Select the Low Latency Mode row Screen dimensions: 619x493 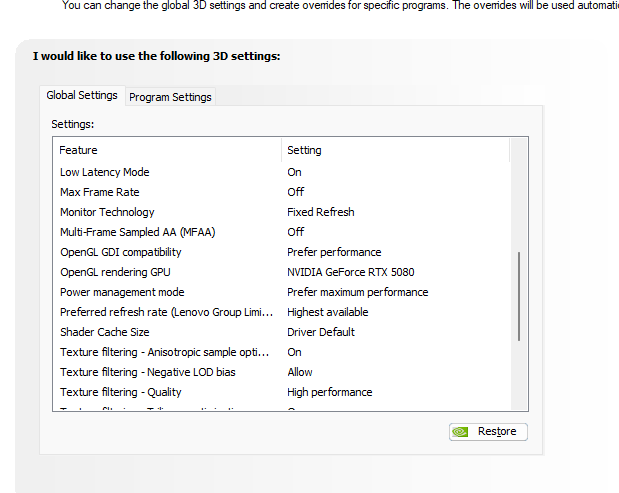(281, 172)
